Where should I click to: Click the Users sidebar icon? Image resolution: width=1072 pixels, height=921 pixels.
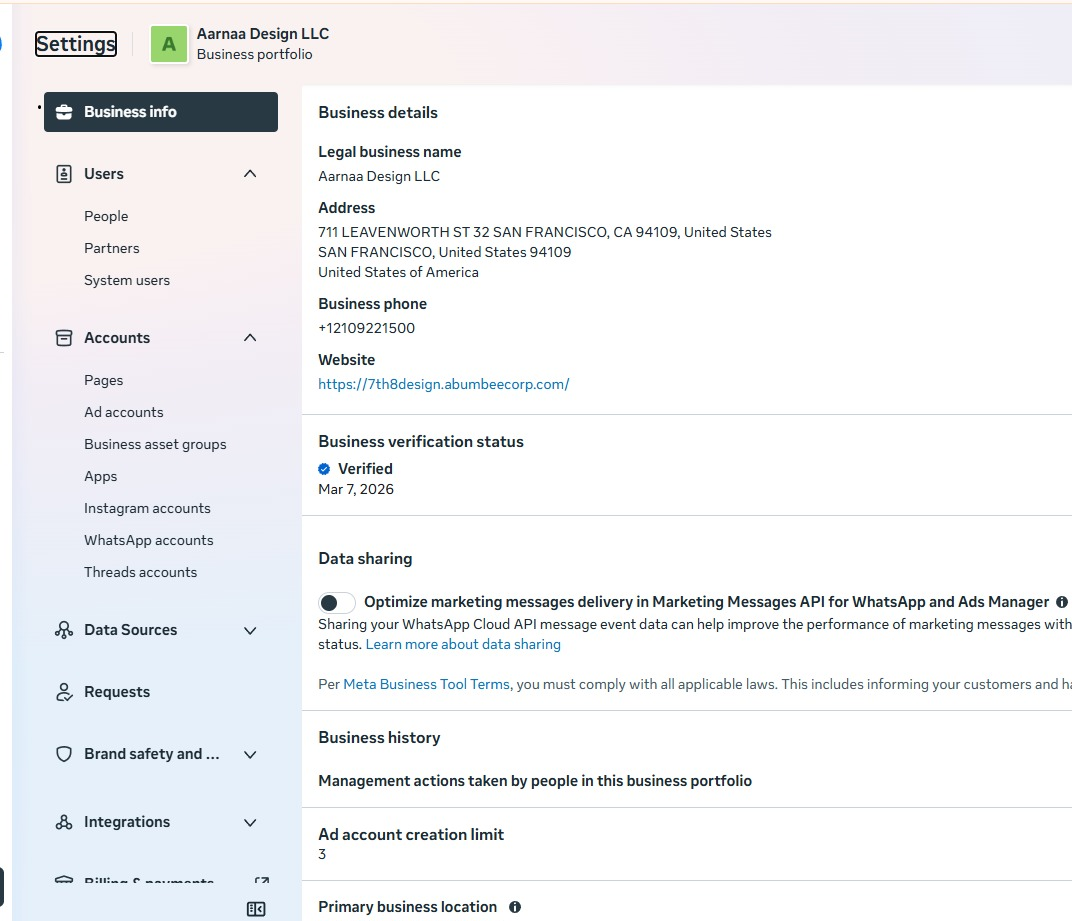64,174
